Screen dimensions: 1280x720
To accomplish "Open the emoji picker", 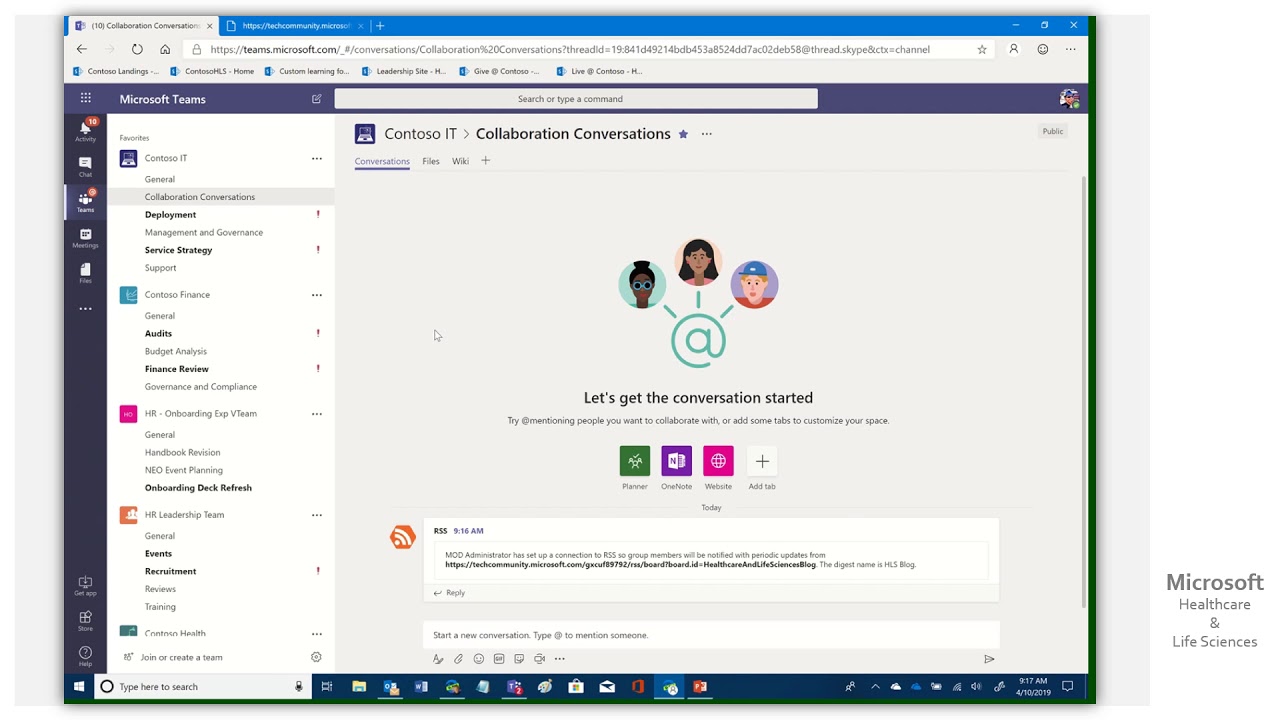I will 479,659.
